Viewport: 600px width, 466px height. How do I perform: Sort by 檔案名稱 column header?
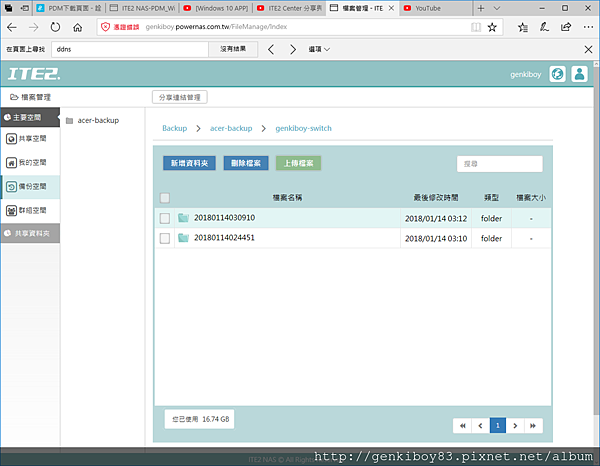pos(287,197)
